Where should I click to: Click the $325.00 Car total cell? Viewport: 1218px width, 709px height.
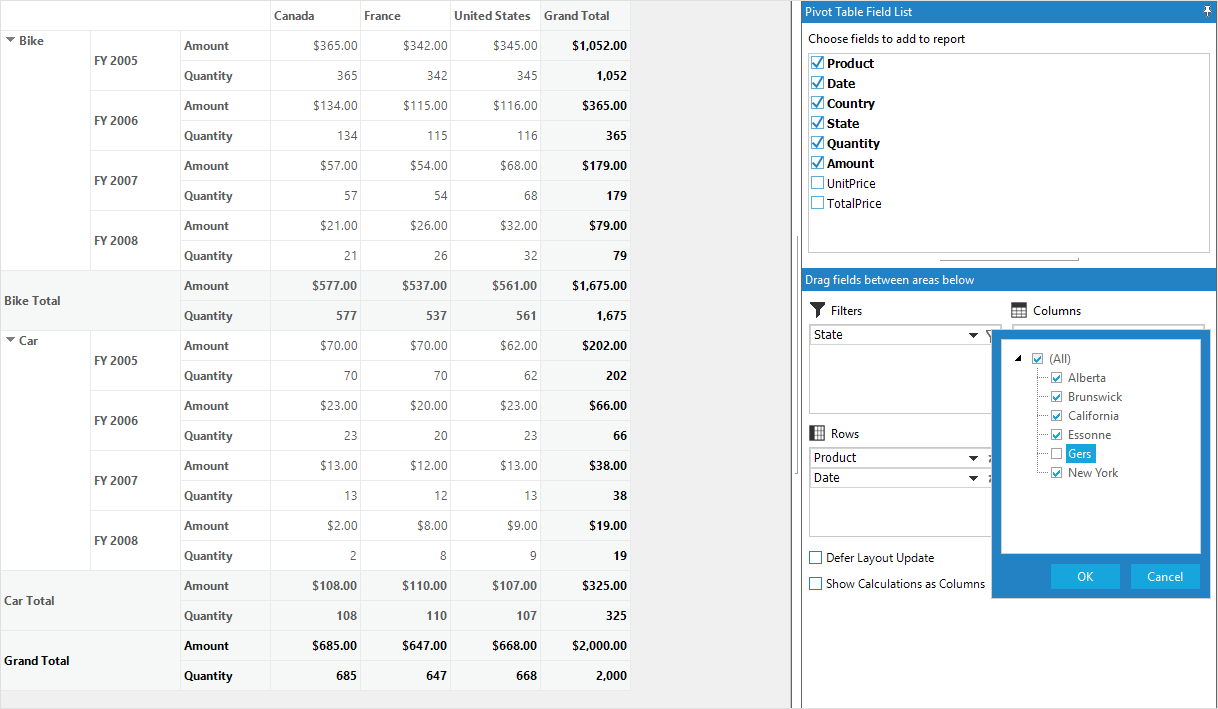click(x=585, y=585)
